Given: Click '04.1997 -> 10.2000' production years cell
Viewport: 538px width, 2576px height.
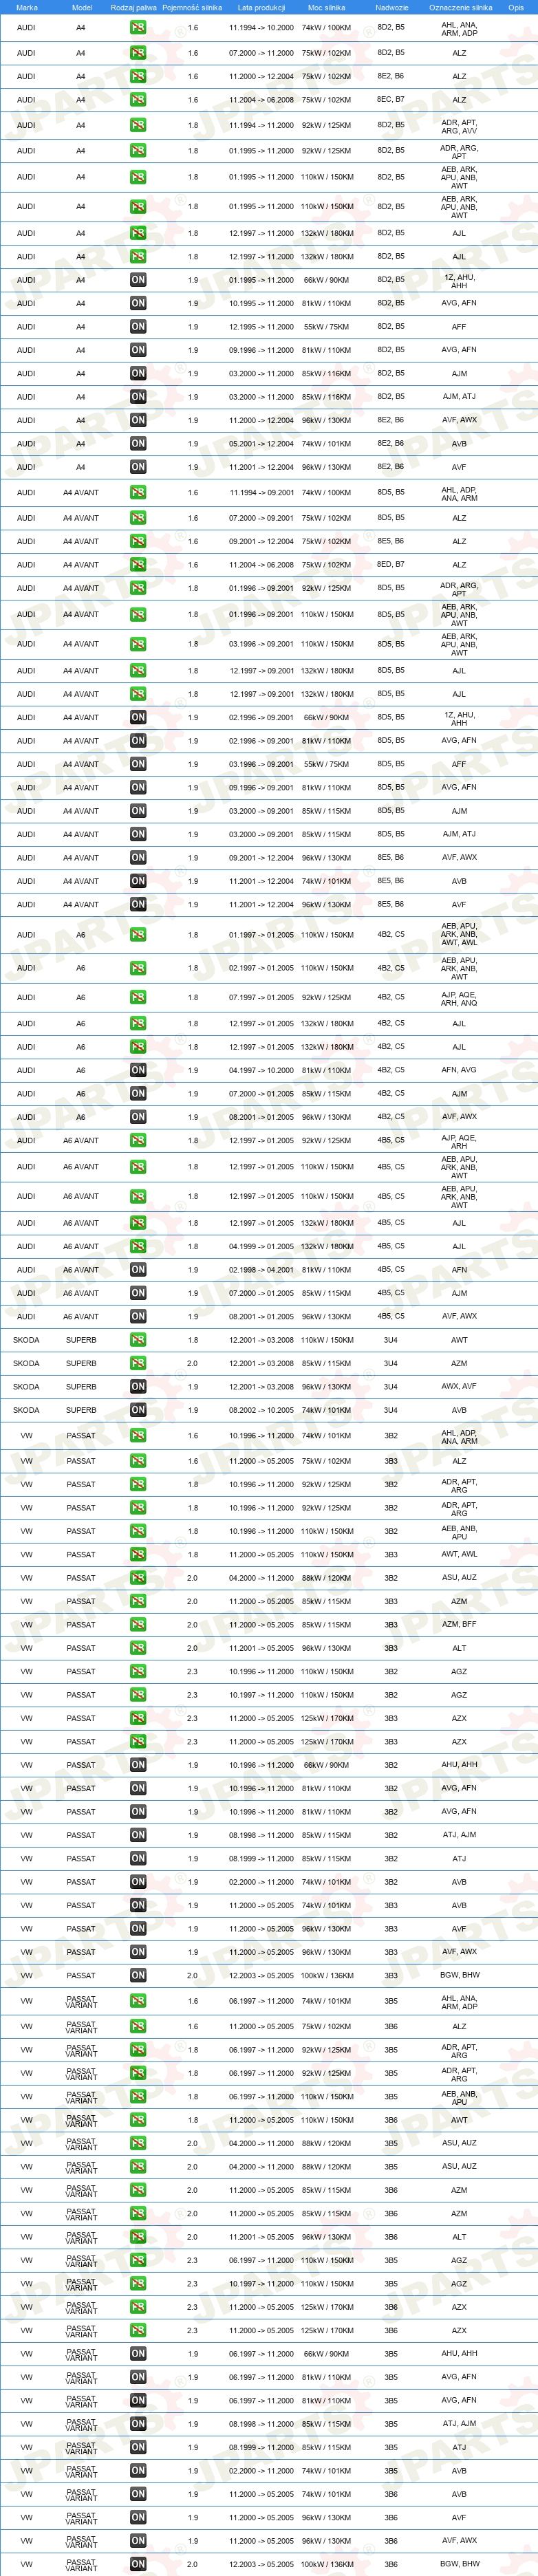Looking at the screenshot, I should 261,1070.
